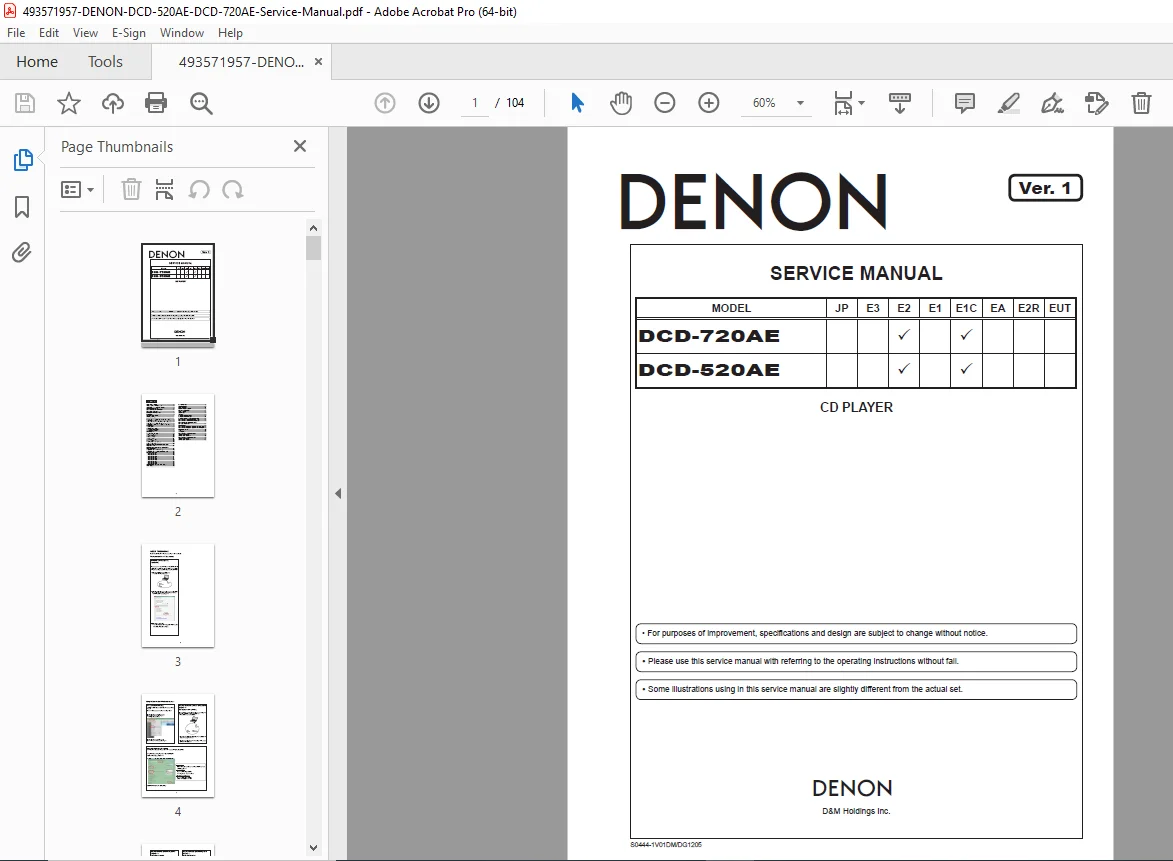This screenshot has height=861, width=1173.
Task: Switch to the Home tab
Action: [x=37, y=62]
